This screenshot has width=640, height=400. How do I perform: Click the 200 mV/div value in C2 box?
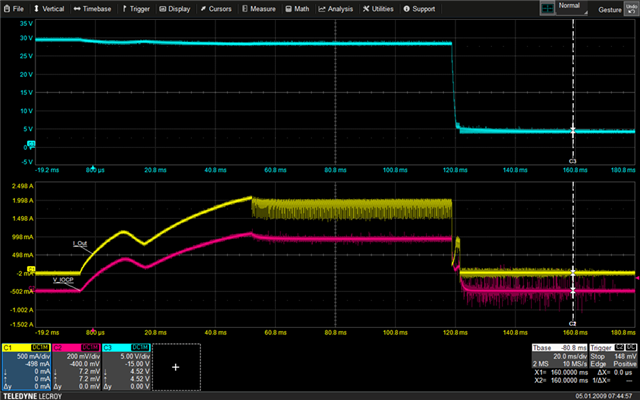(84, 356)
